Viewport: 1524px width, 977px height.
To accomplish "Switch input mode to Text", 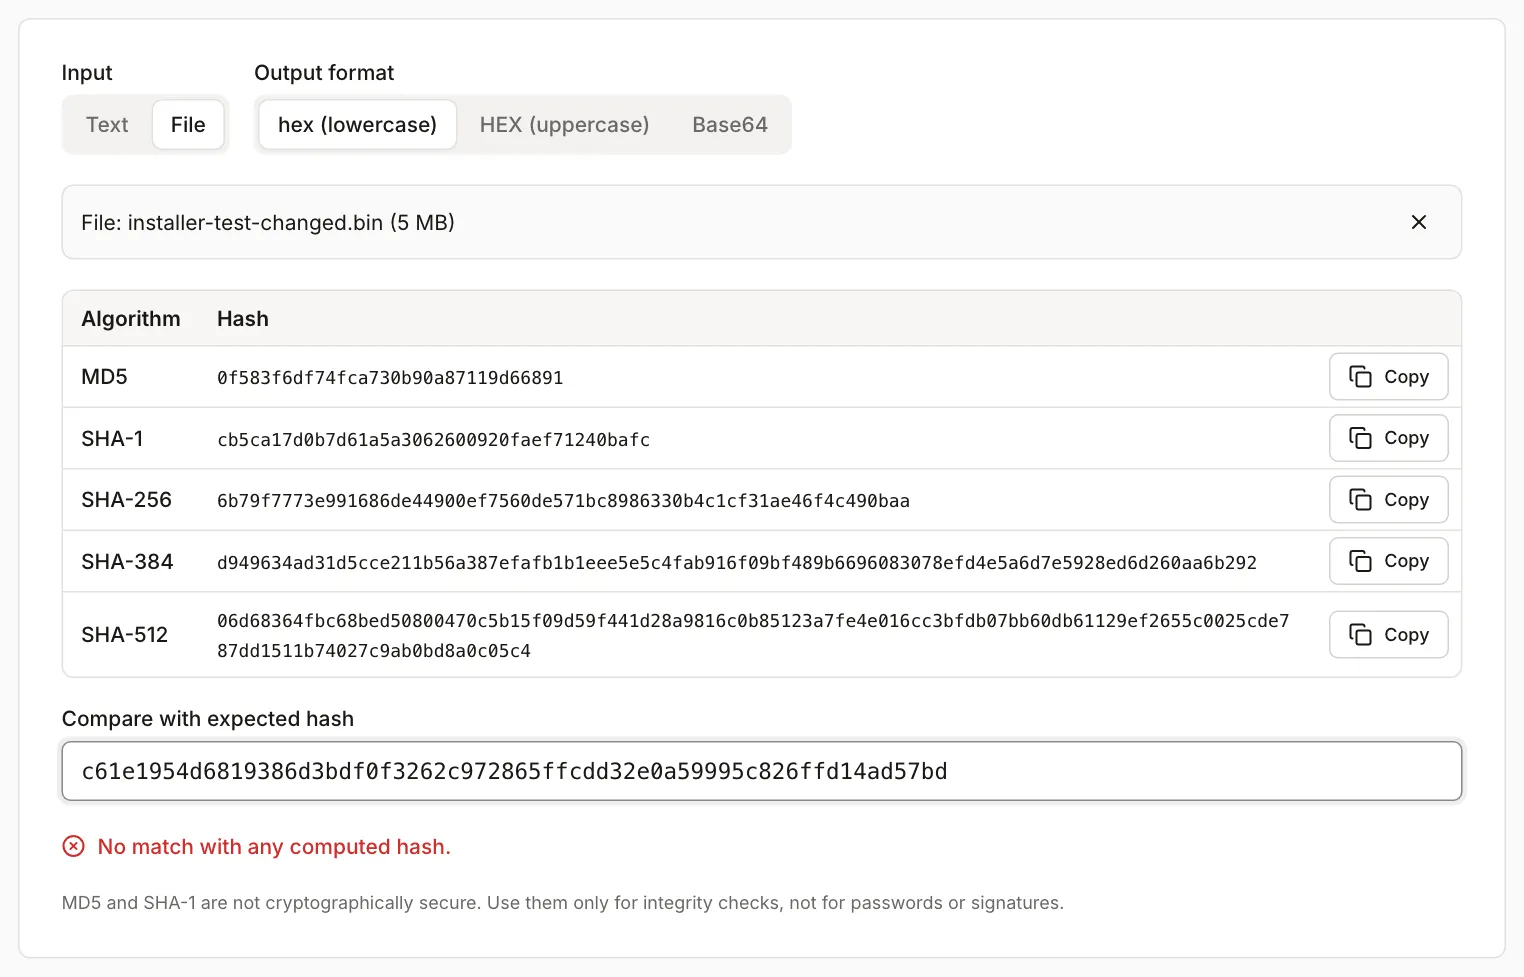I will coord(107,125).
